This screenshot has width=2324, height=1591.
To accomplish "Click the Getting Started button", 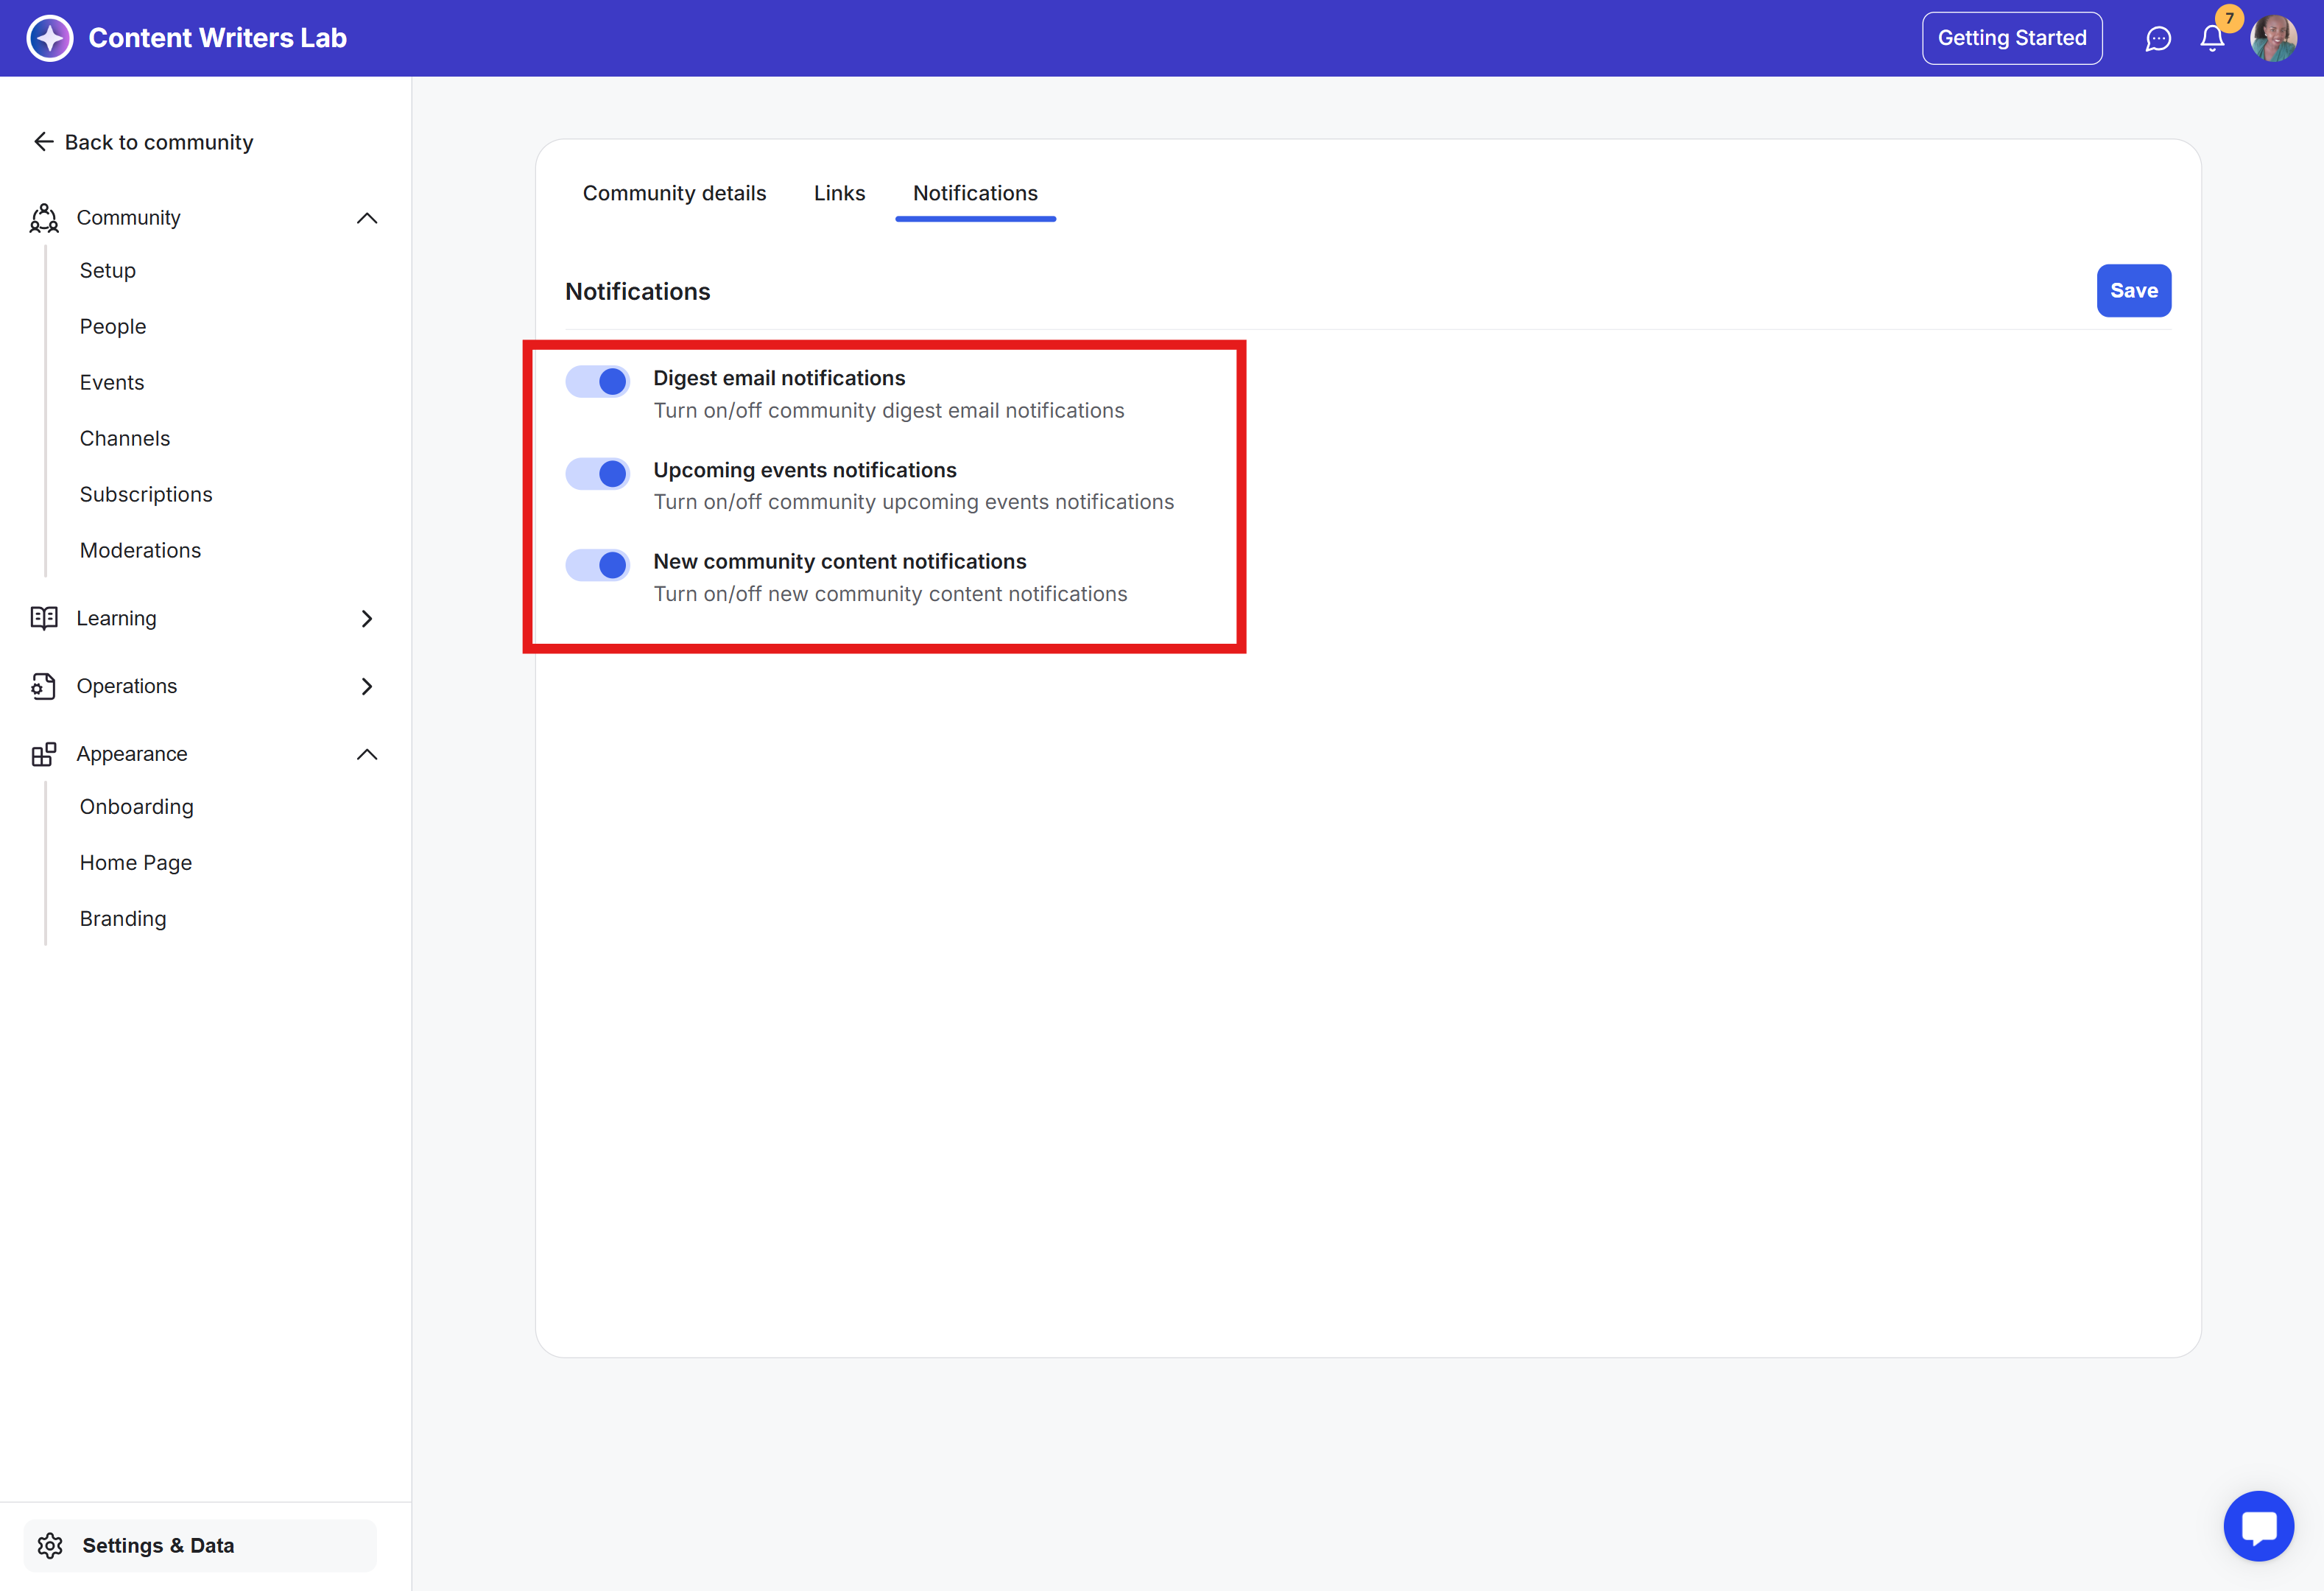I will (x=2011, y=38).
